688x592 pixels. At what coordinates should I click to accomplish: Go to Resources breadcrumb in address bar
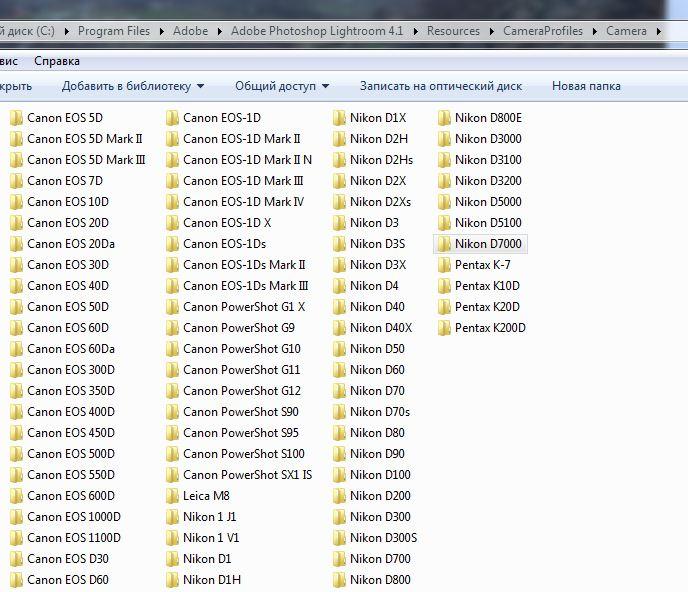(453, 31)
